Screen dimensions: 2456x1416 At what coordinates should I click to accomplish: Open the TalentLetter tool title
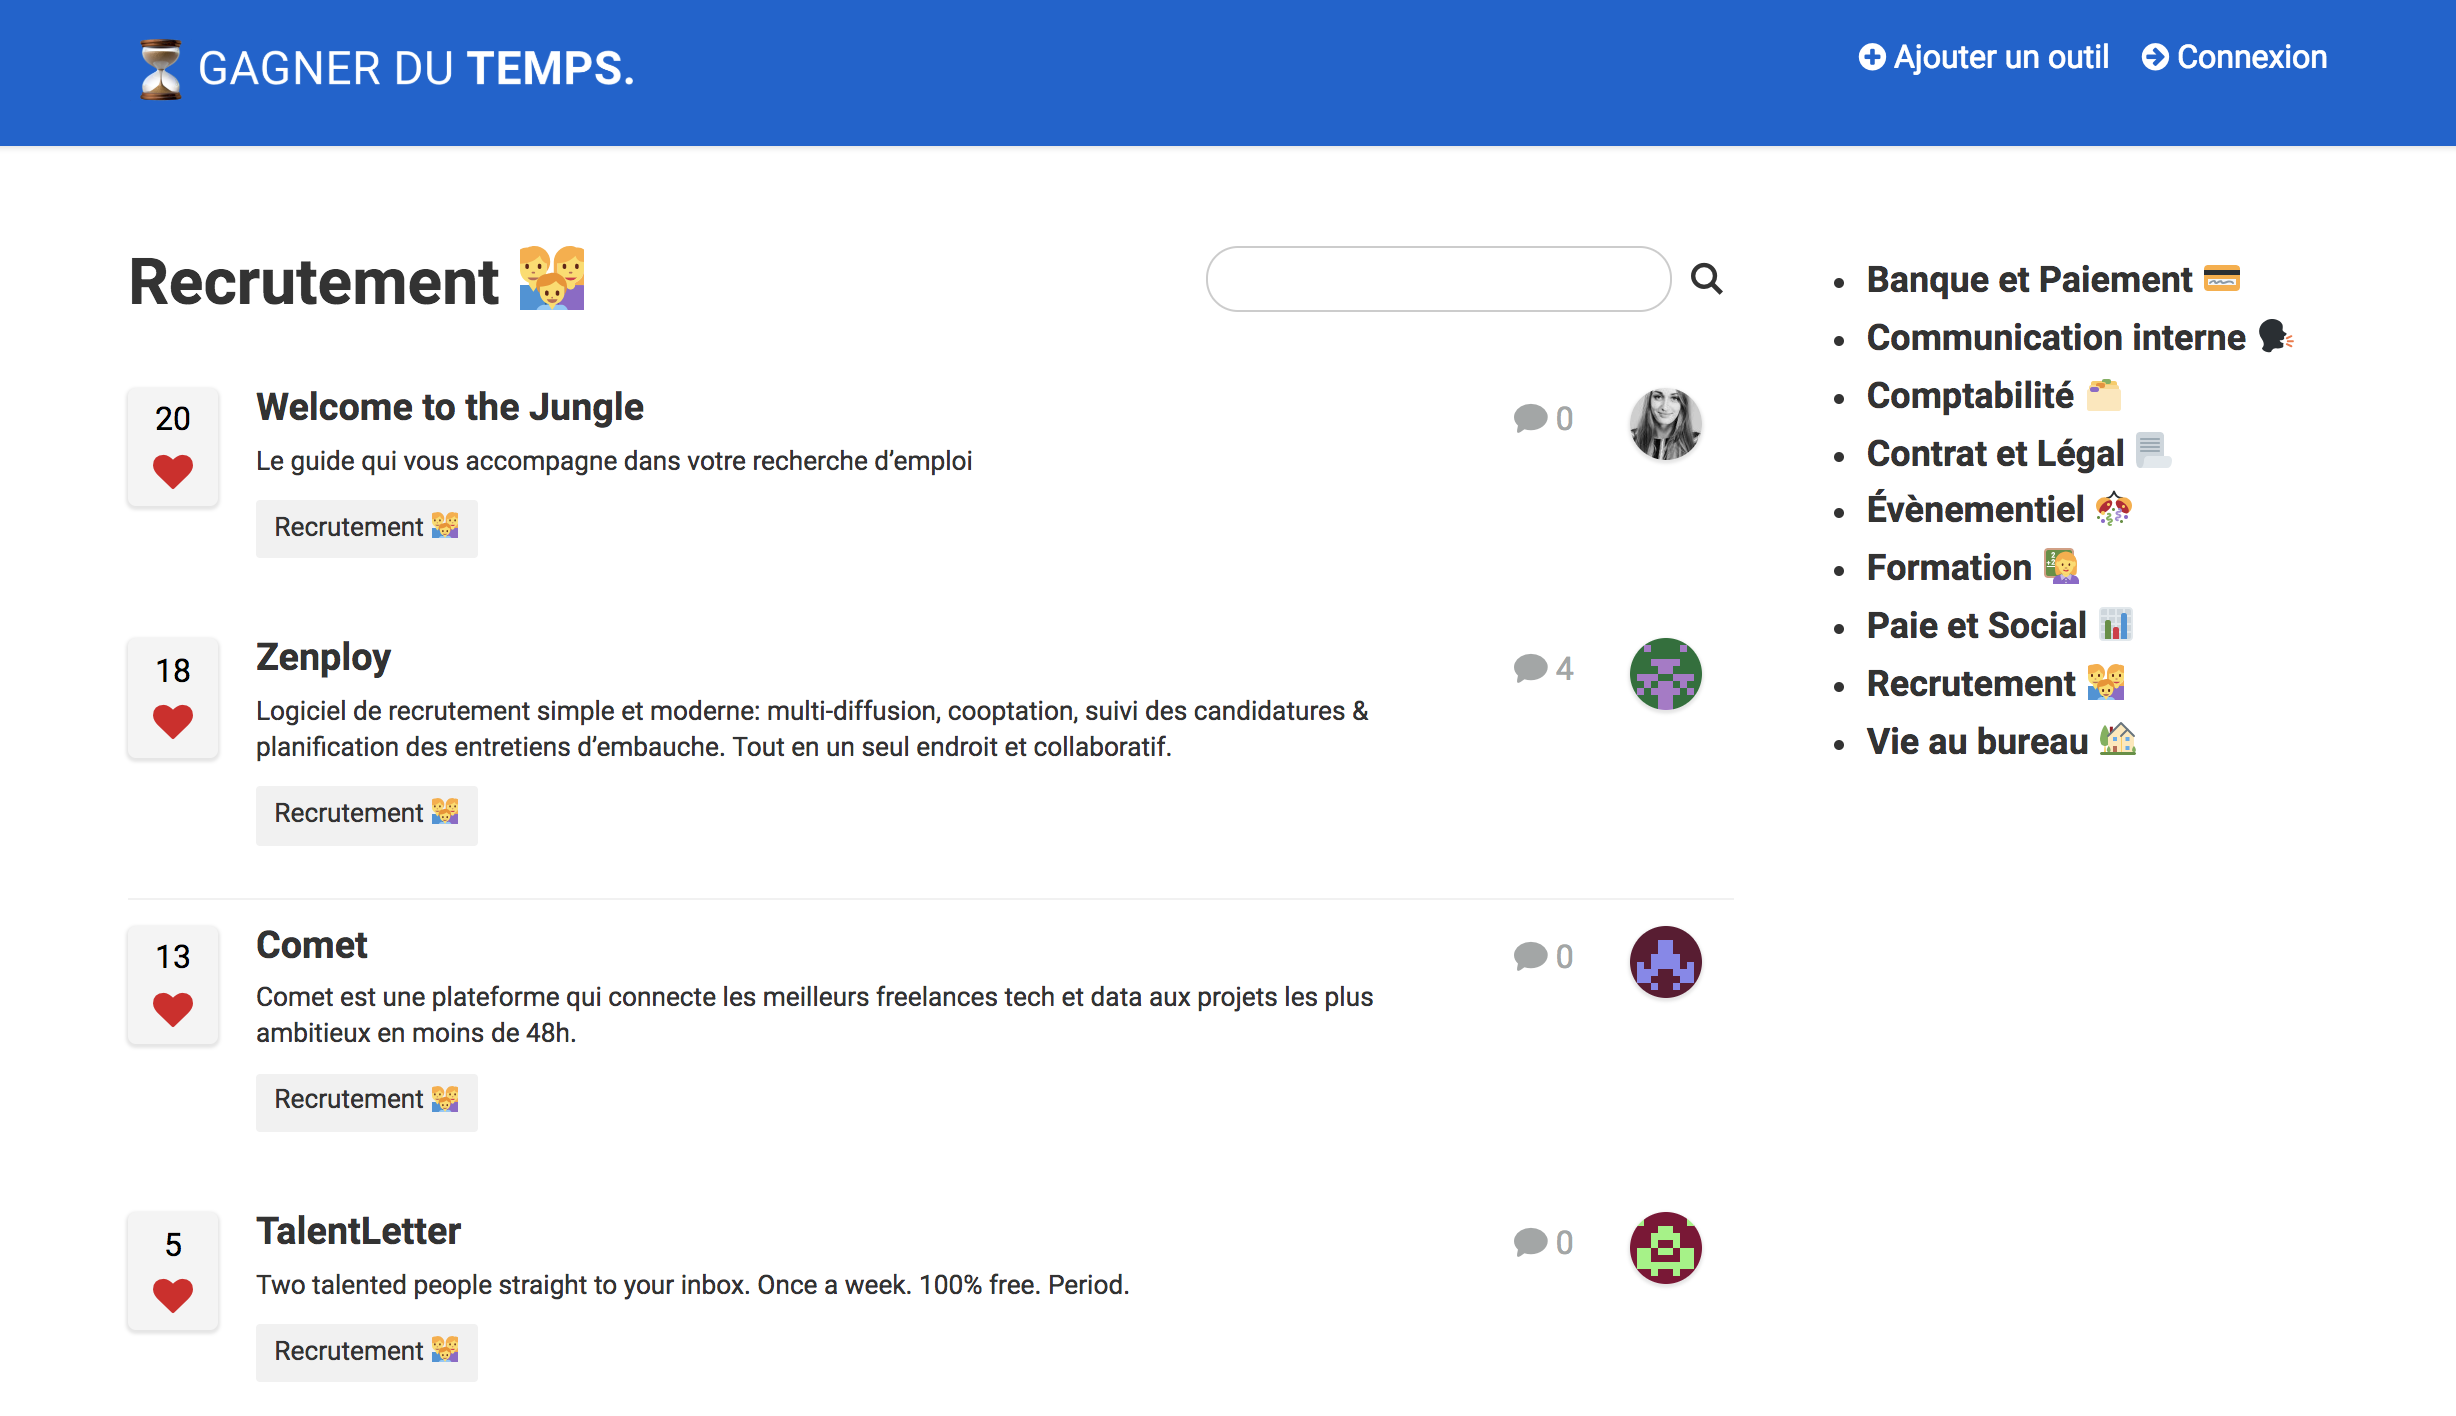[x=358, y=1231]
